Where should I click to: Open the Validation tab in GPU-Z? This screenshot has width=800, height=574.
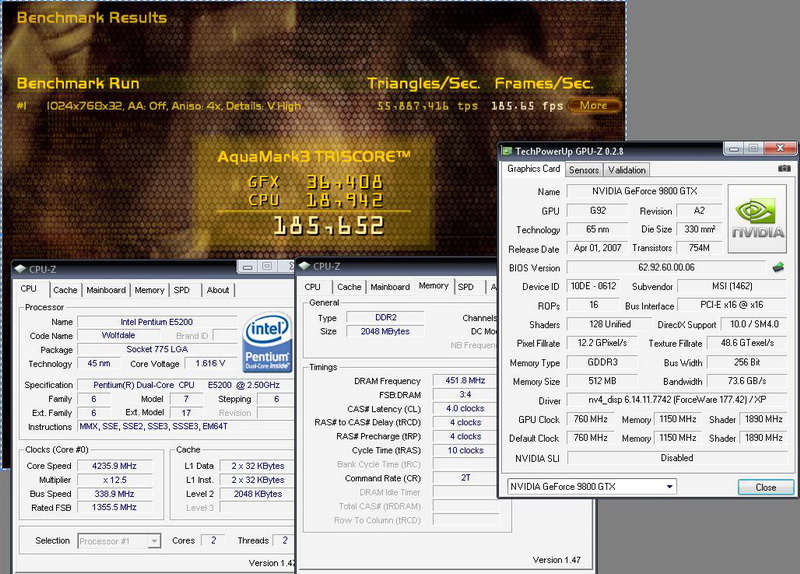click(x=627, y=170)
